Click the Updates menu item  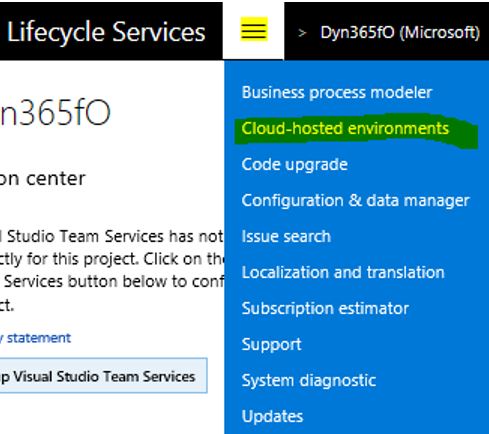272,416
